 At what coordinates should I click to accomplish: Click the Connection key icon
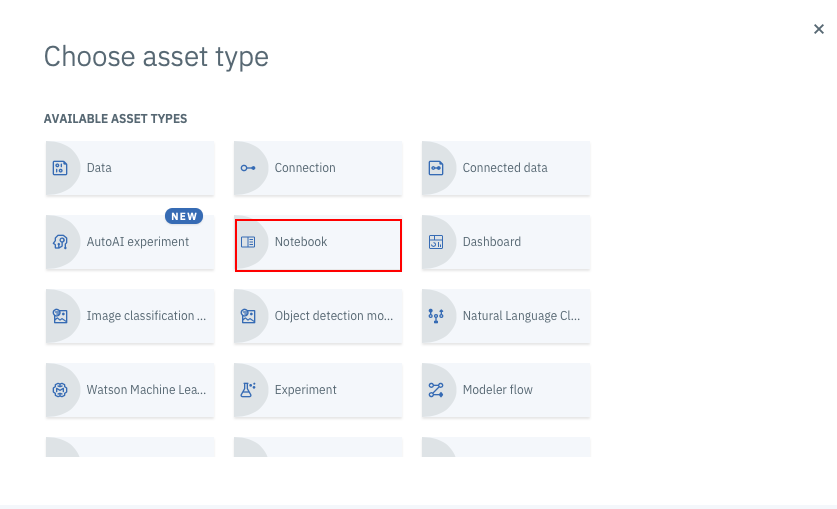[248, 168]
